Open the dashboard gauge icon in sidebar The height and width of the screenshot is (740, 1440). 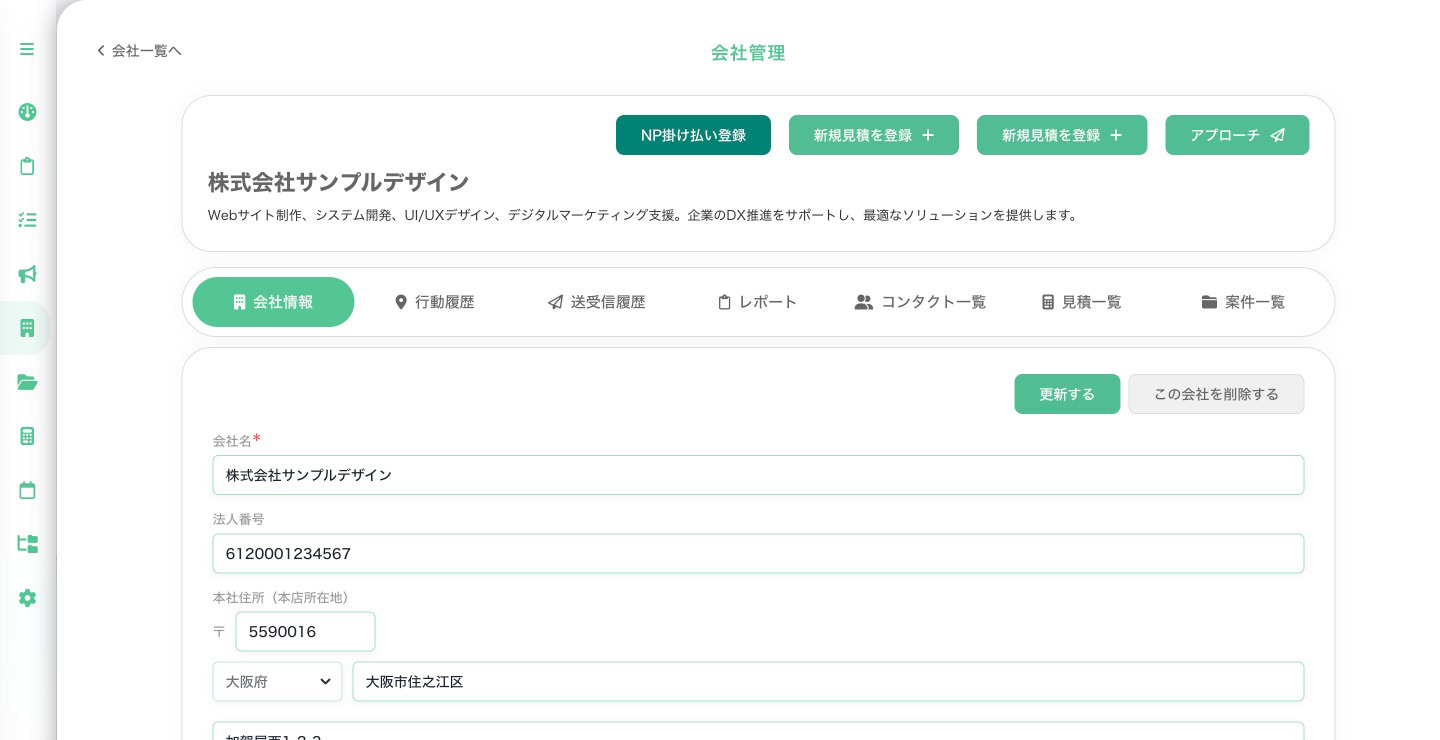pos(27,112)
